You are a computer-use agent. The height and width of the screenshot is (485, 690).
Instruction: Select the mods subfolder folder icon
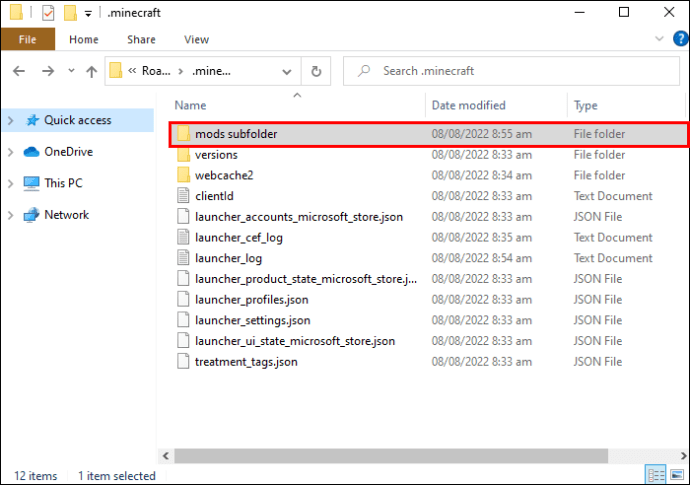[184, 133]
